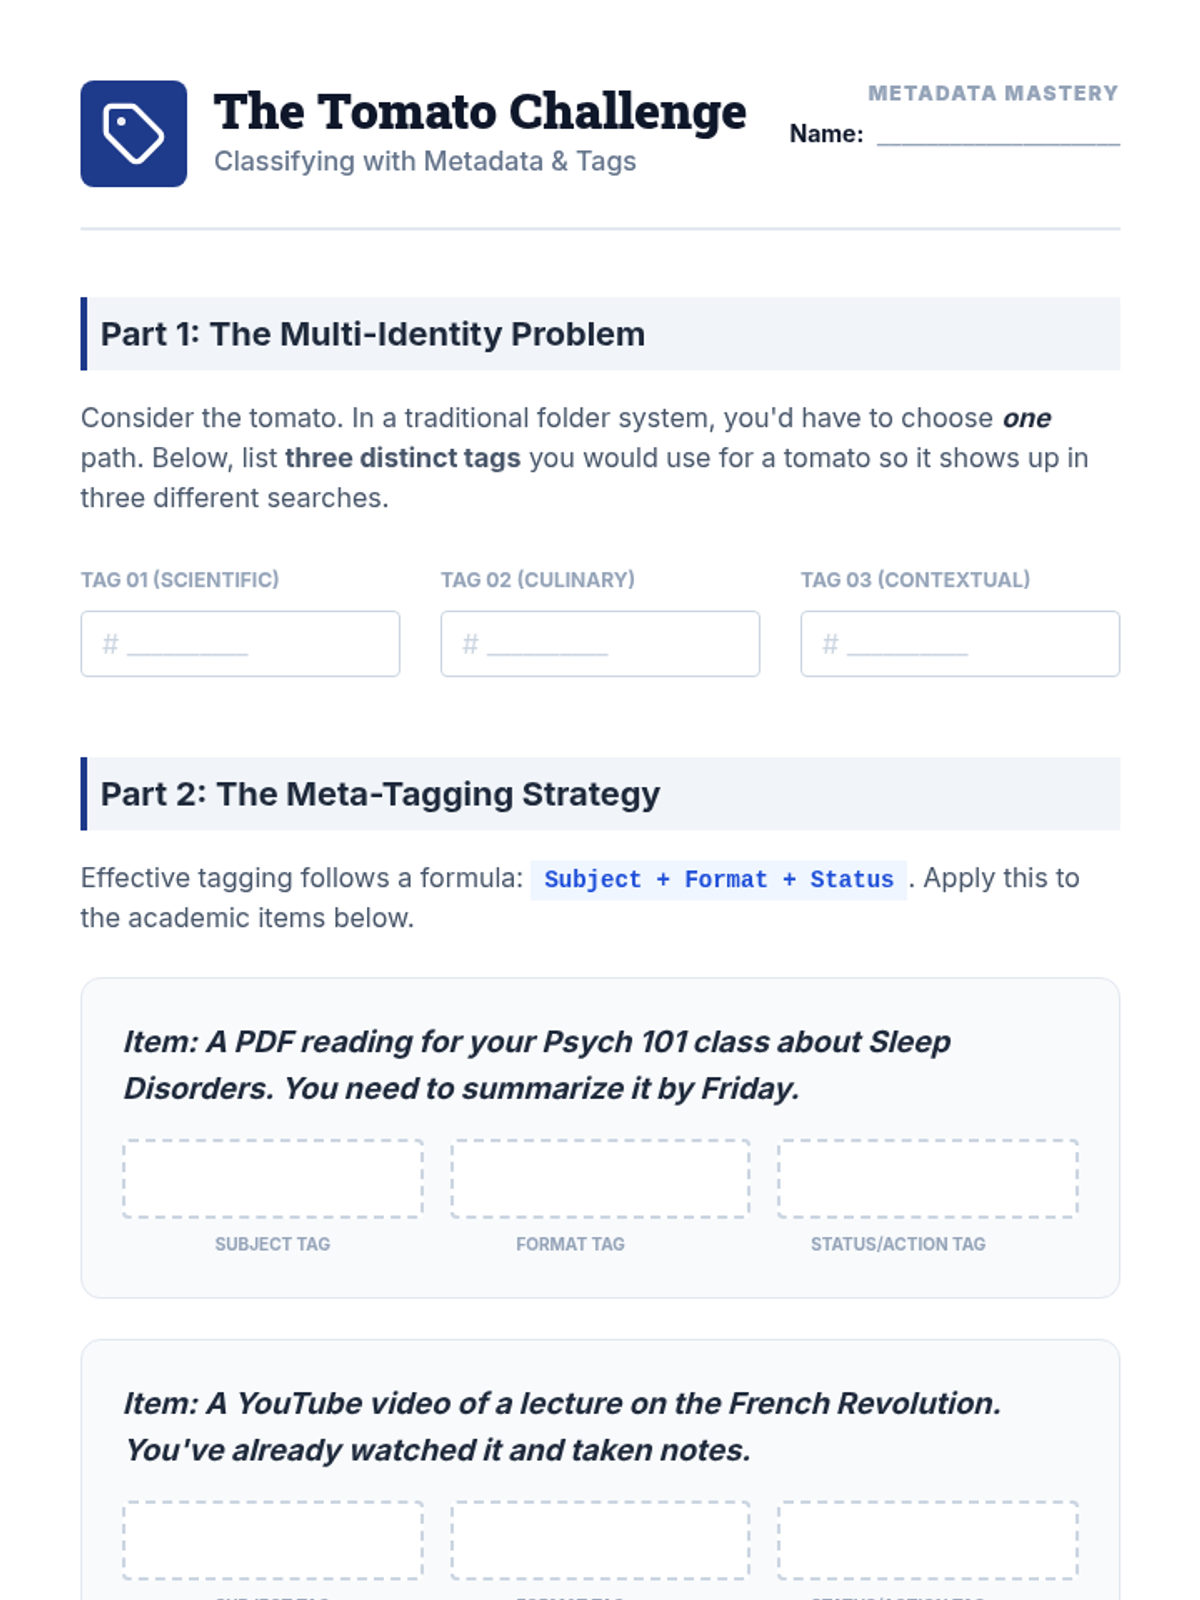Click the Classifying with Metadata & Tags subtitle

coord(425,161)
